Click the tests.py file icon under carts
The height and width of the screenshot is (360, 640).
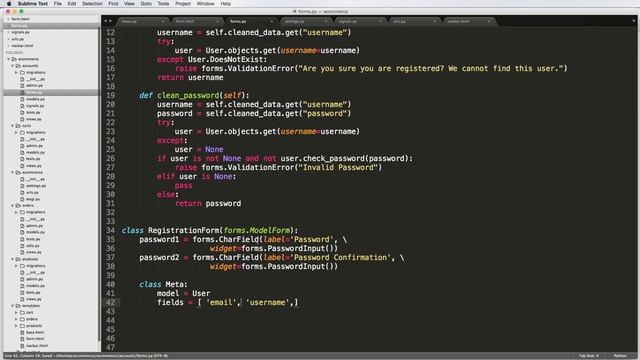[22, 159]
